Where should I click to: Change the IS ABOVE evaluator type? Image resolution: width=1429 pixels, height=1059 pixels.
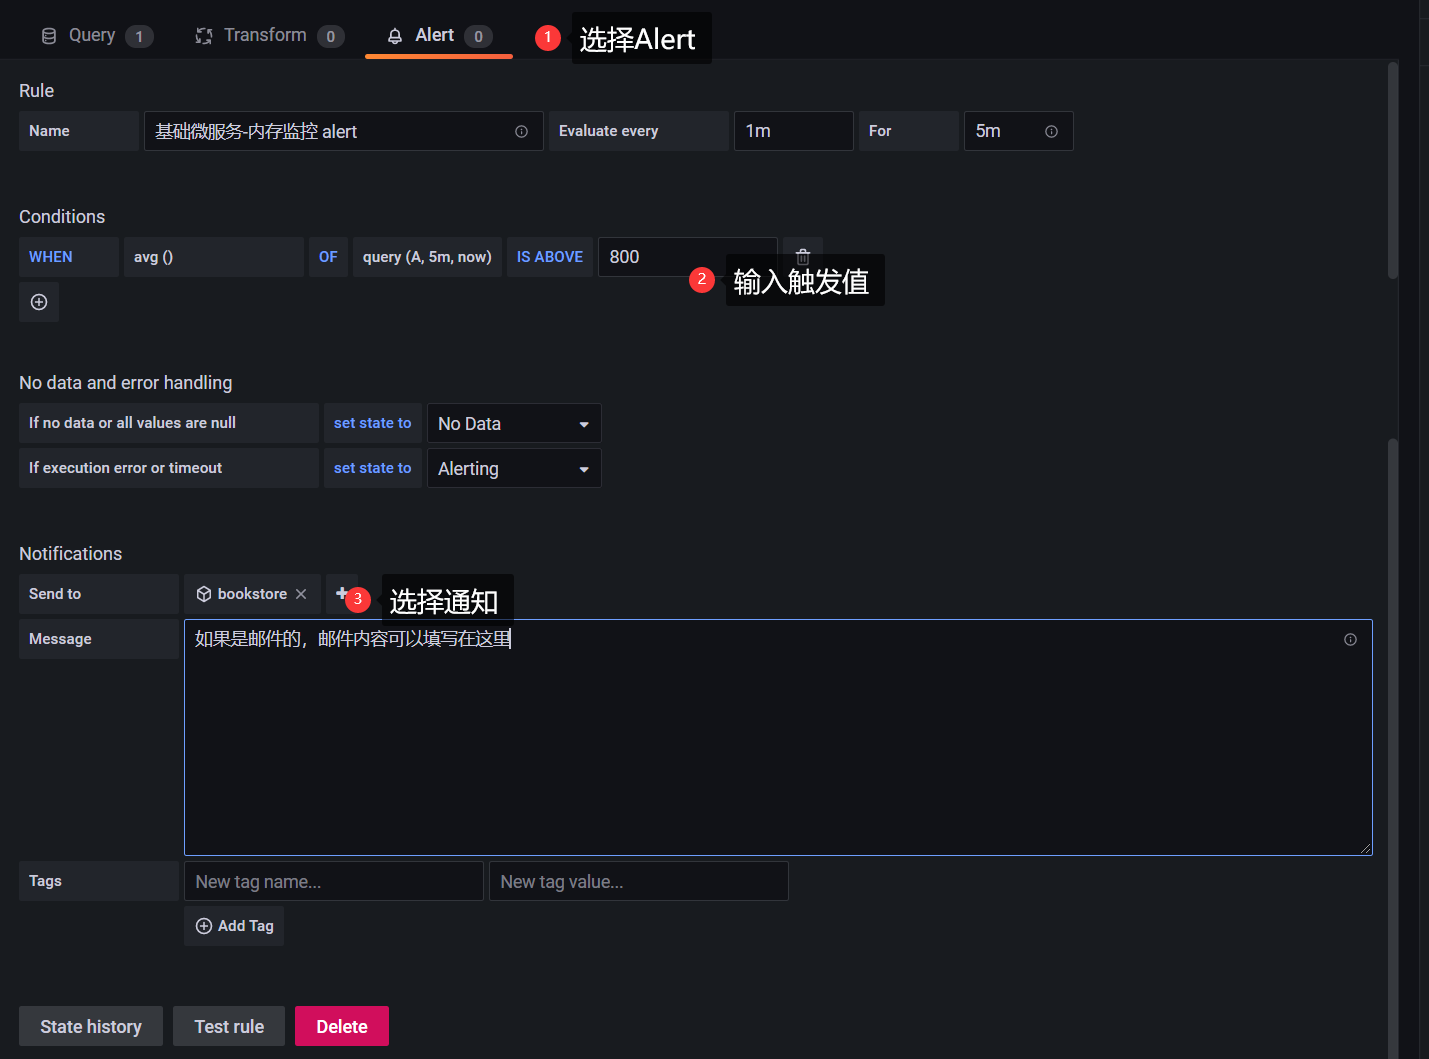point(550,257)
